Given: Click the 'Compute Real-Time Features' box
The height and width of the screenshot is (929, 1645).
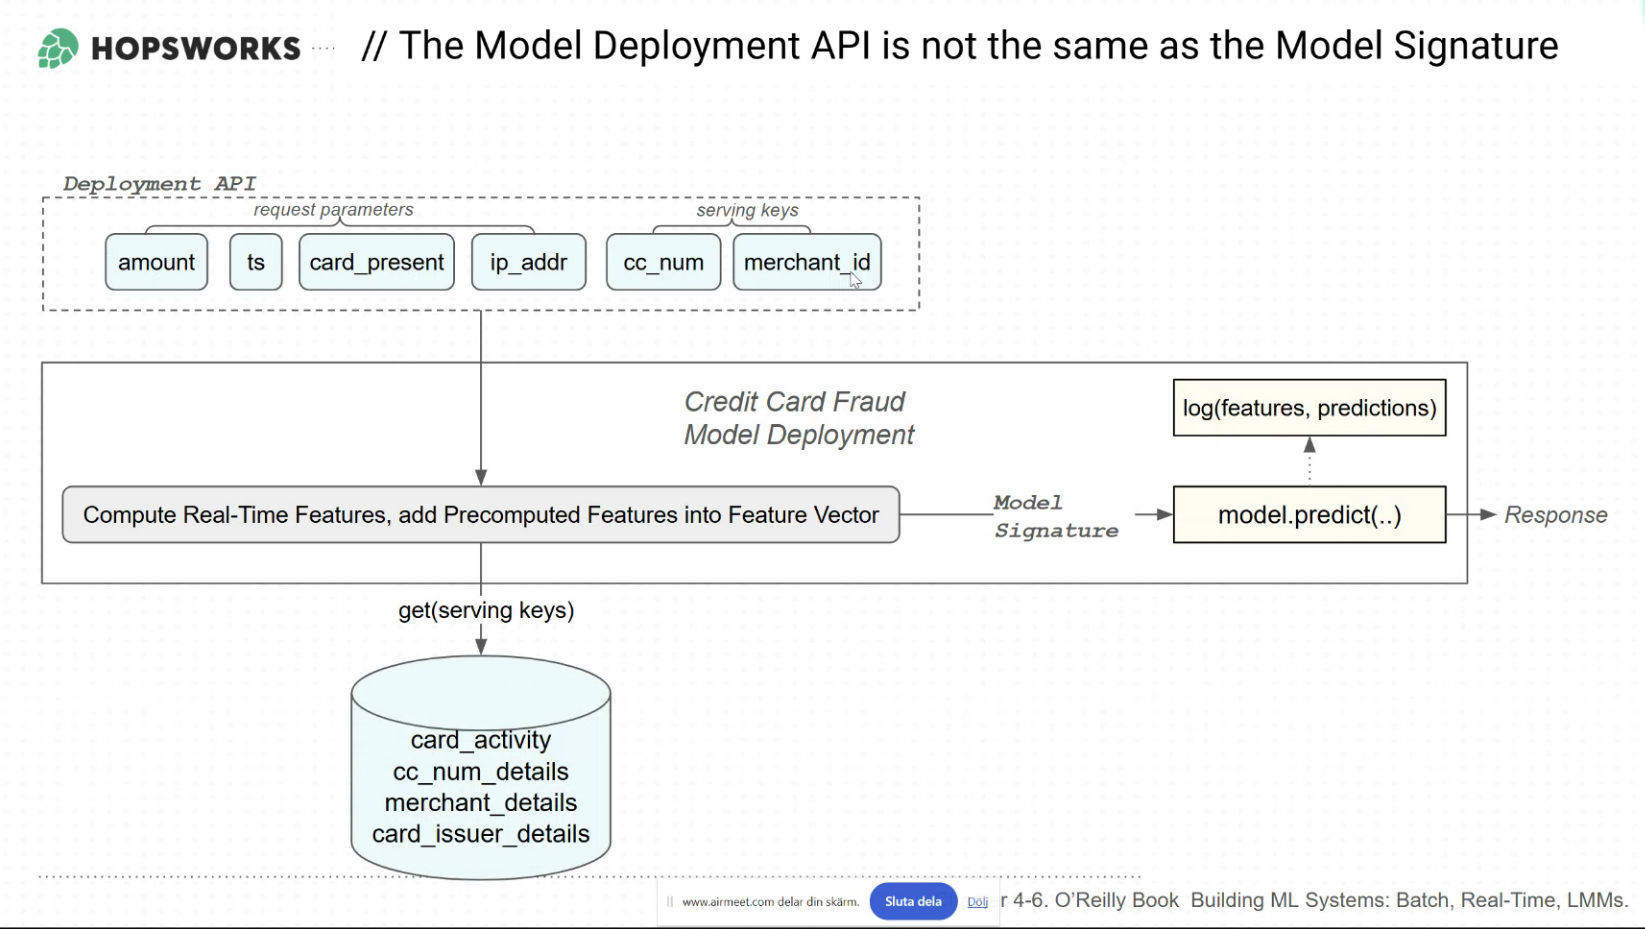Looking at the screenshot, I should click(480, 515).
